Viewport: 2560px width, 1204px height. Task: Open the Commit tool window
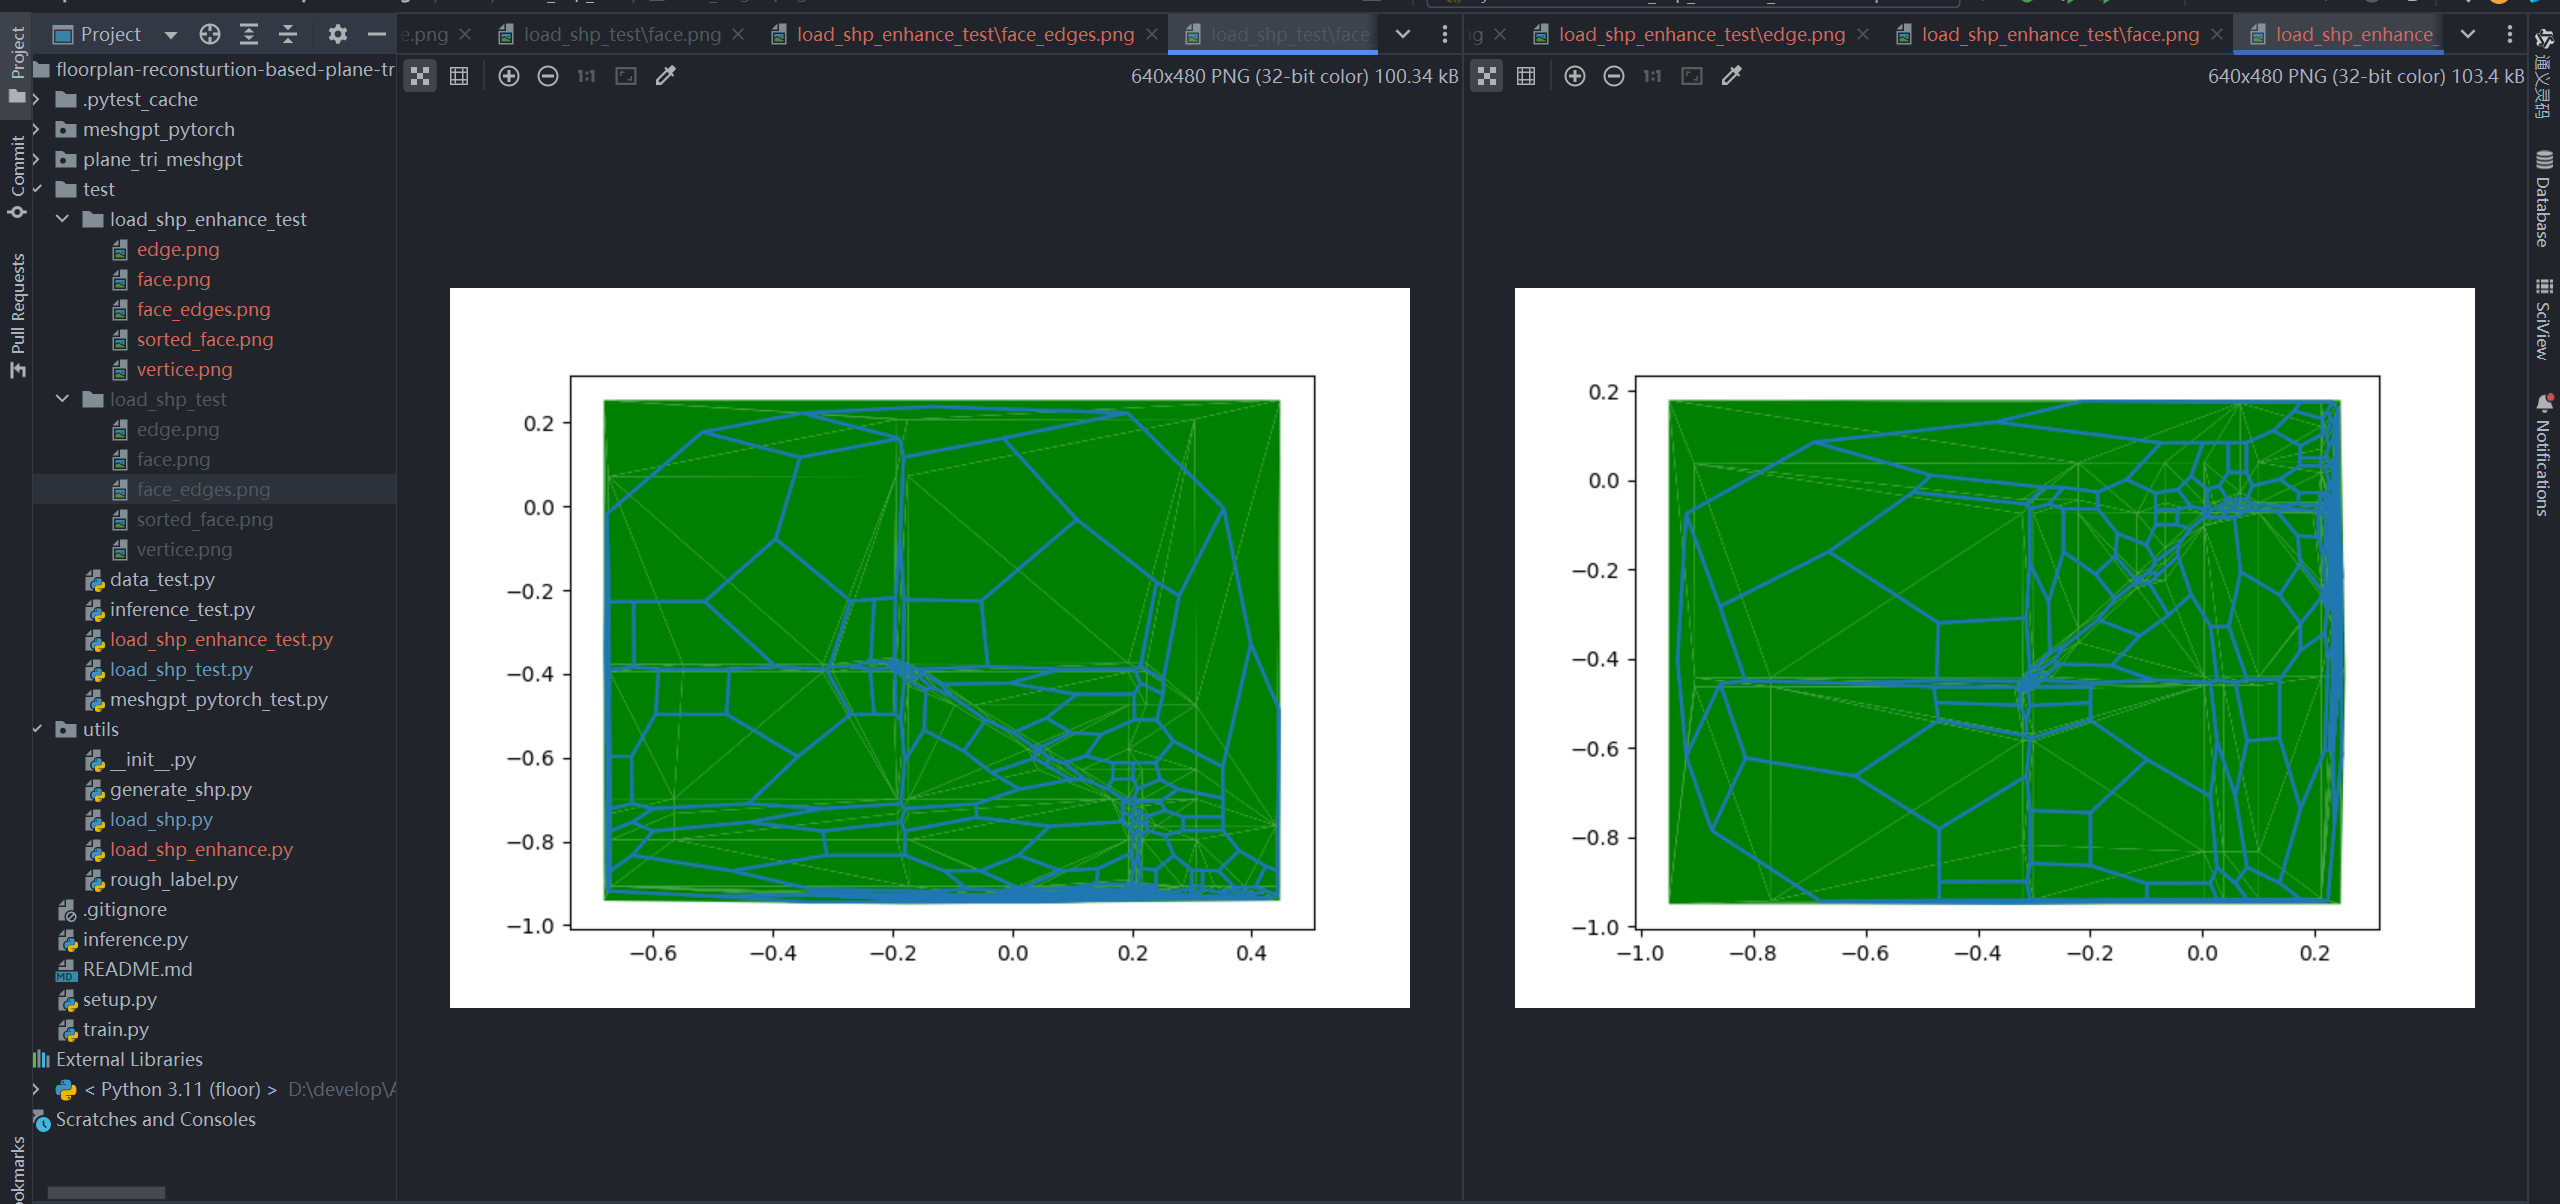pos(17,177)
